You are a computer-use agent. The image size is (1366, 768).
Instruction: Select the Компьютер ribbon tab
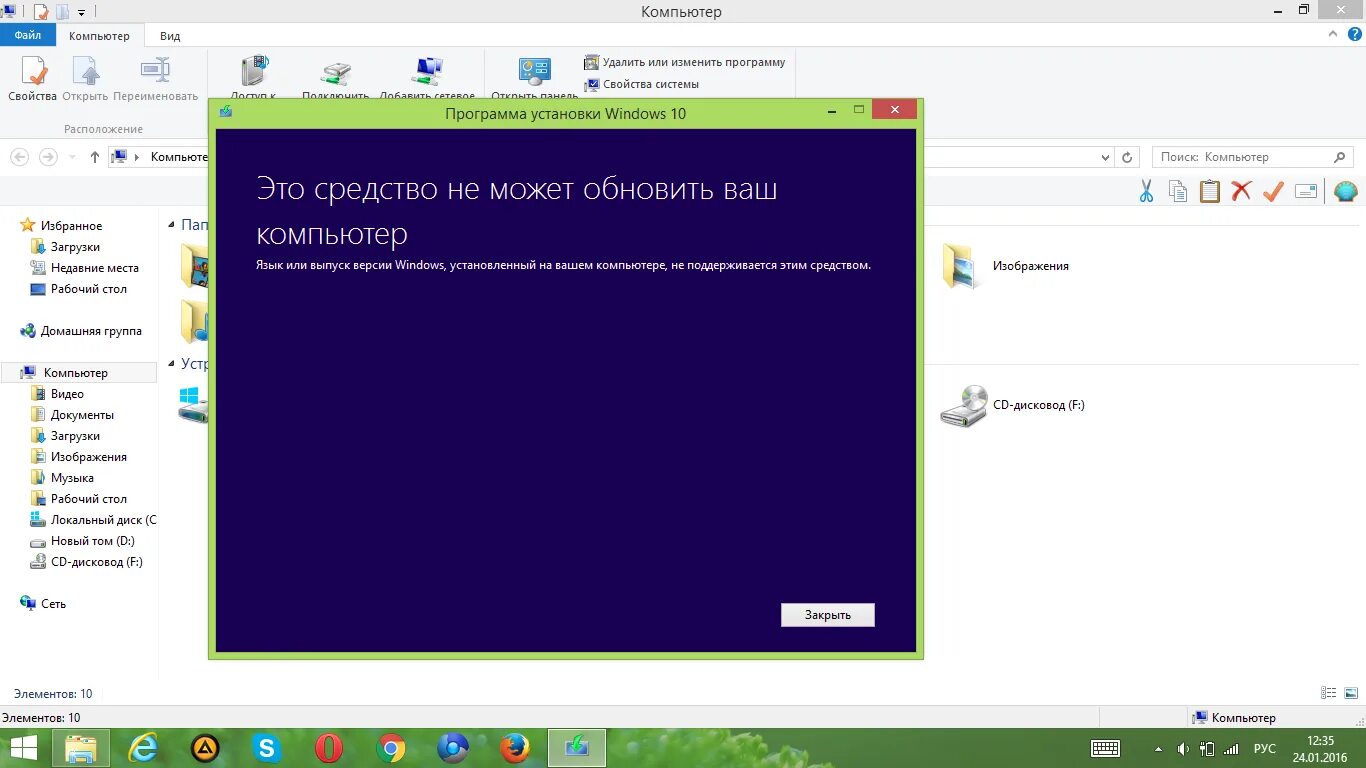(99, 36)
